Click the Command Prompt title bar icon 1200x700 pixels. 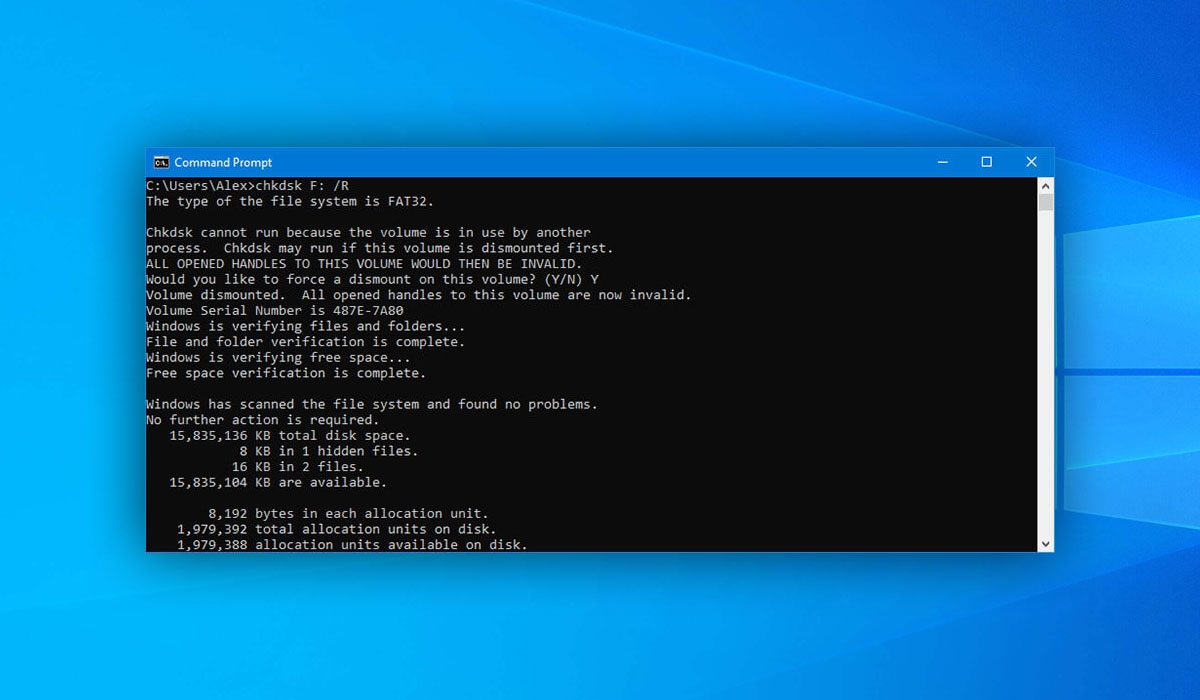[x=161, y=162]
